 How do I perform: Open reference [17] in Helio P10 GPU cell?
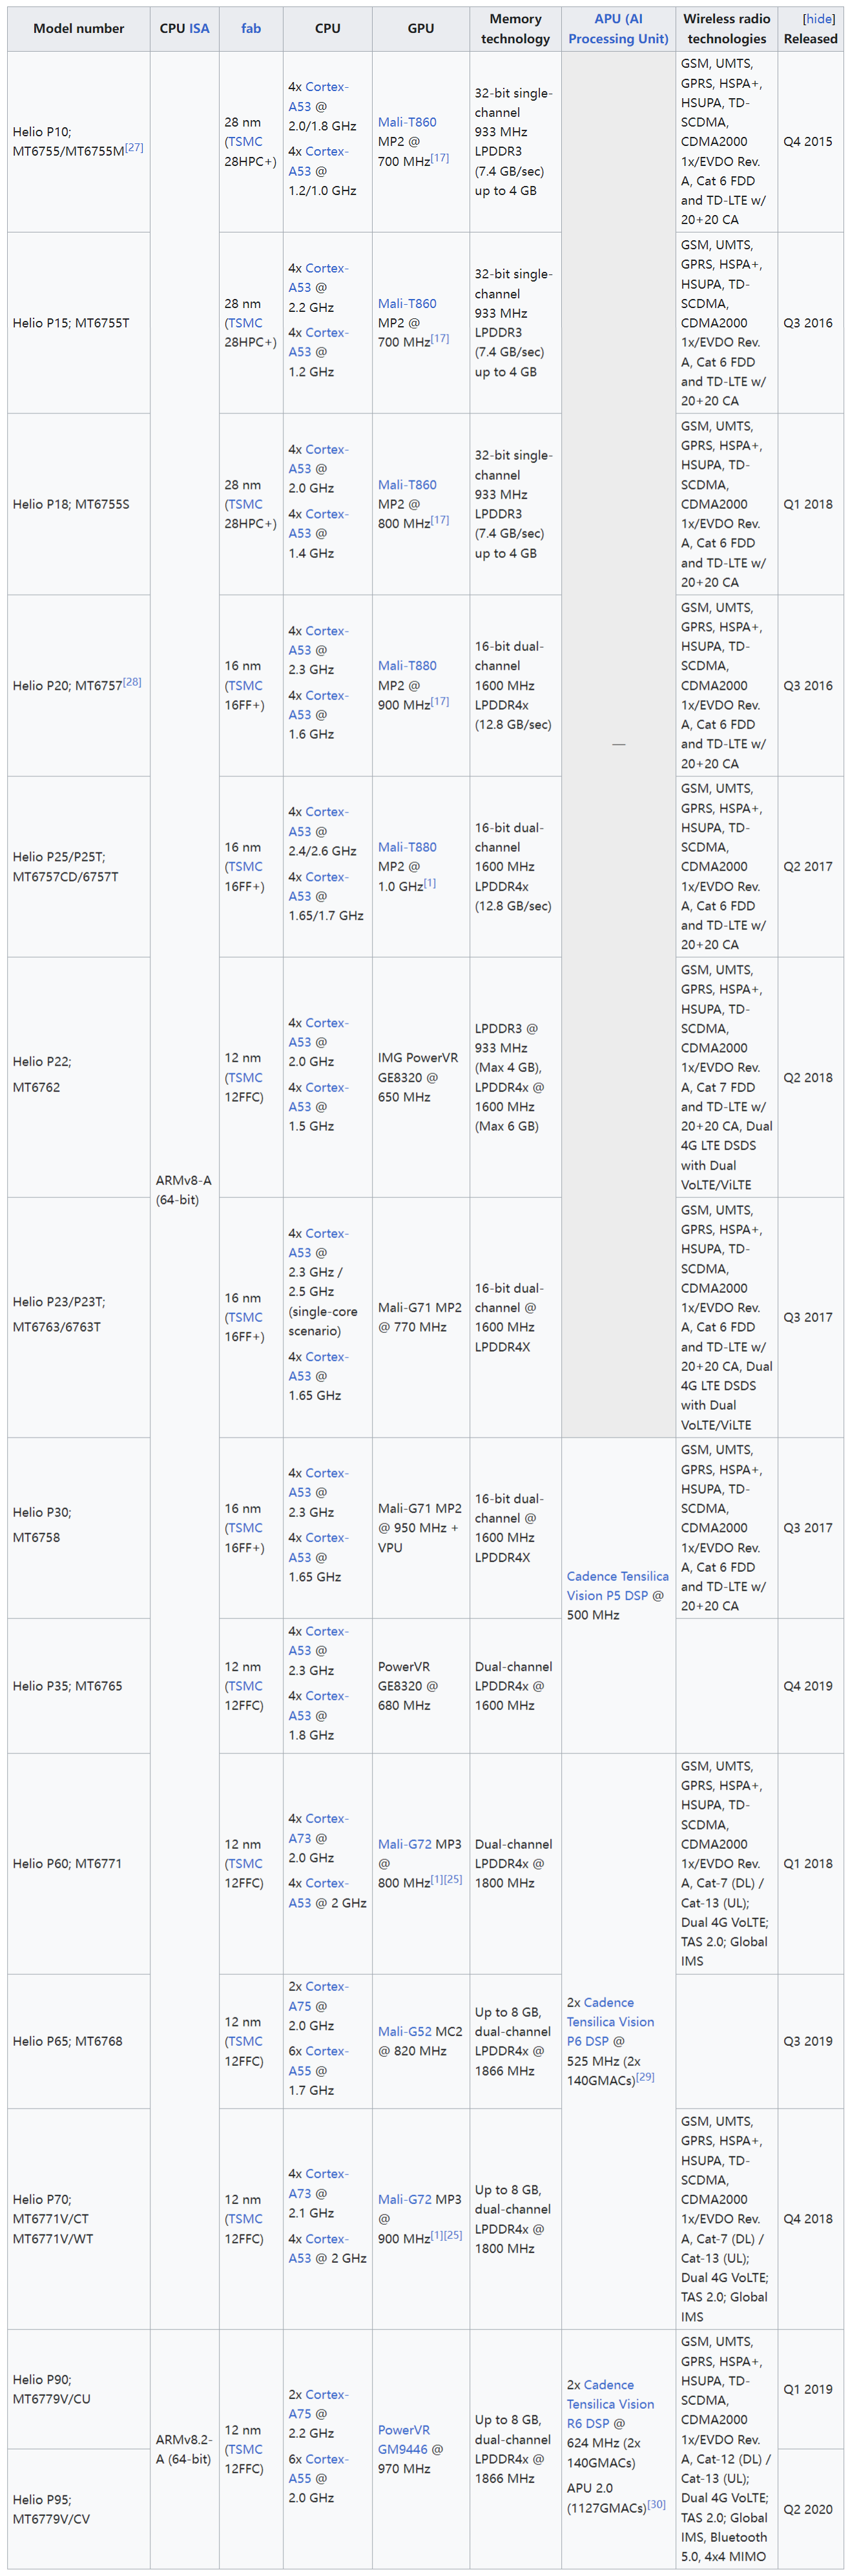click(440, 158)
